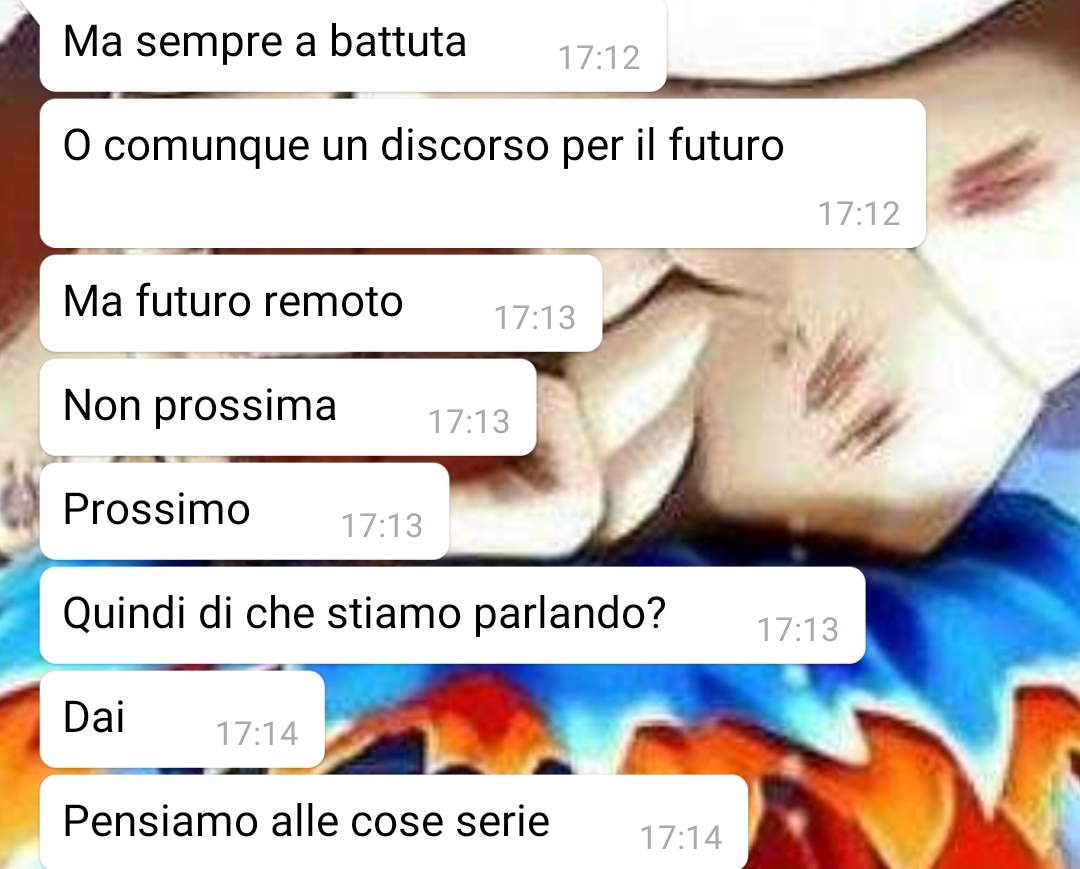Tap the word "battuta" in the top message
This screenshot has width=1080, height=869.
tap(398, 41)
